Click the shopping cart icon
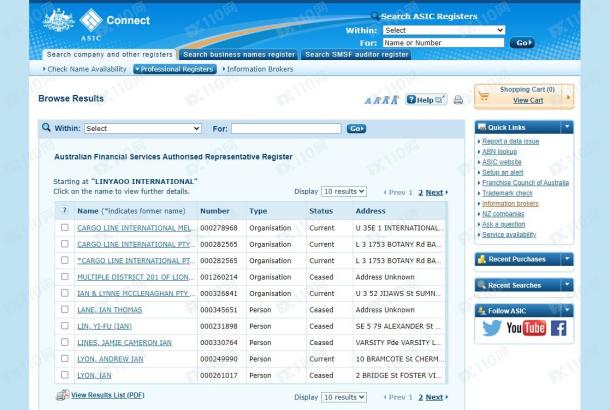The width and height of the screenshot is (610, 410). pos(487,95)
